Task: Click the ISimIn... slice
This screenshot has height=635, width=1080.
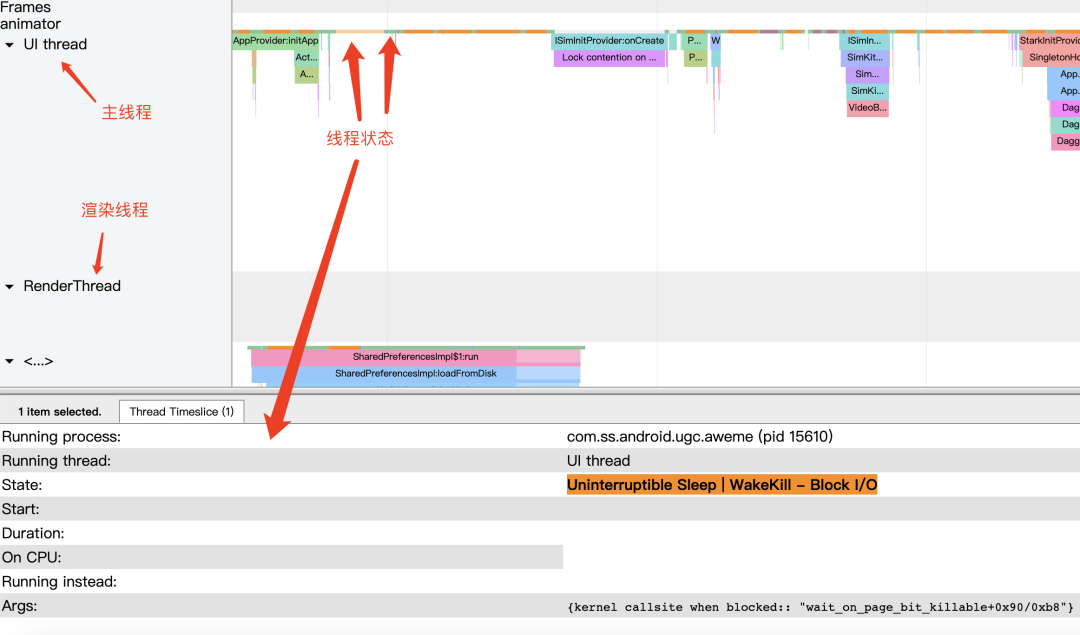Action: pos(864,41)
